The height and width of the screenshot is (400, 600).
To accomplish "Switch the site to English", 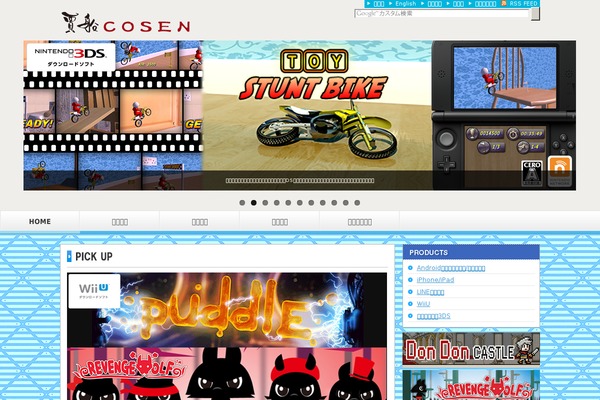I will tap(406, 3).
